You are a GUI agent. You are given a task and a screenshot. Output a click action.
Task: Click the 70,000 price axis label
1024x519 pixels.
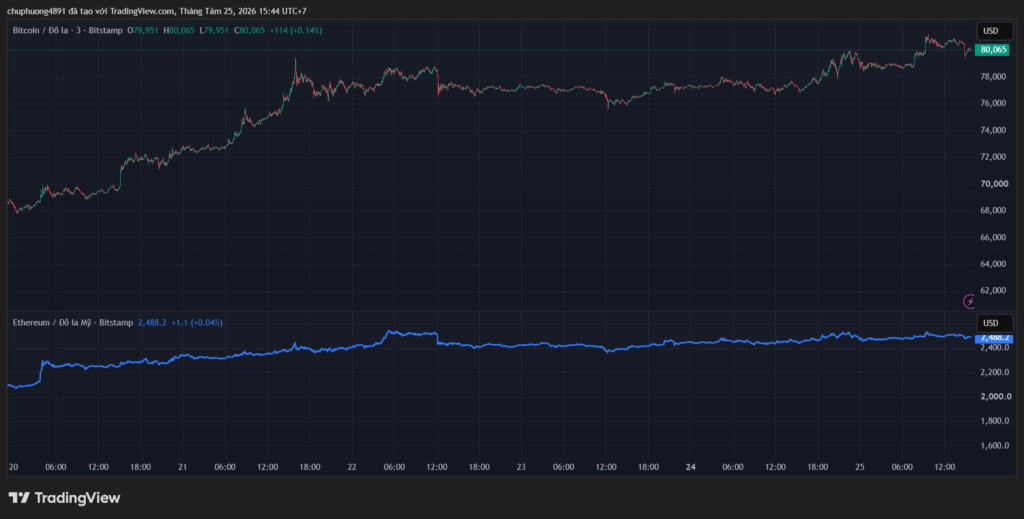click(994, 183)
